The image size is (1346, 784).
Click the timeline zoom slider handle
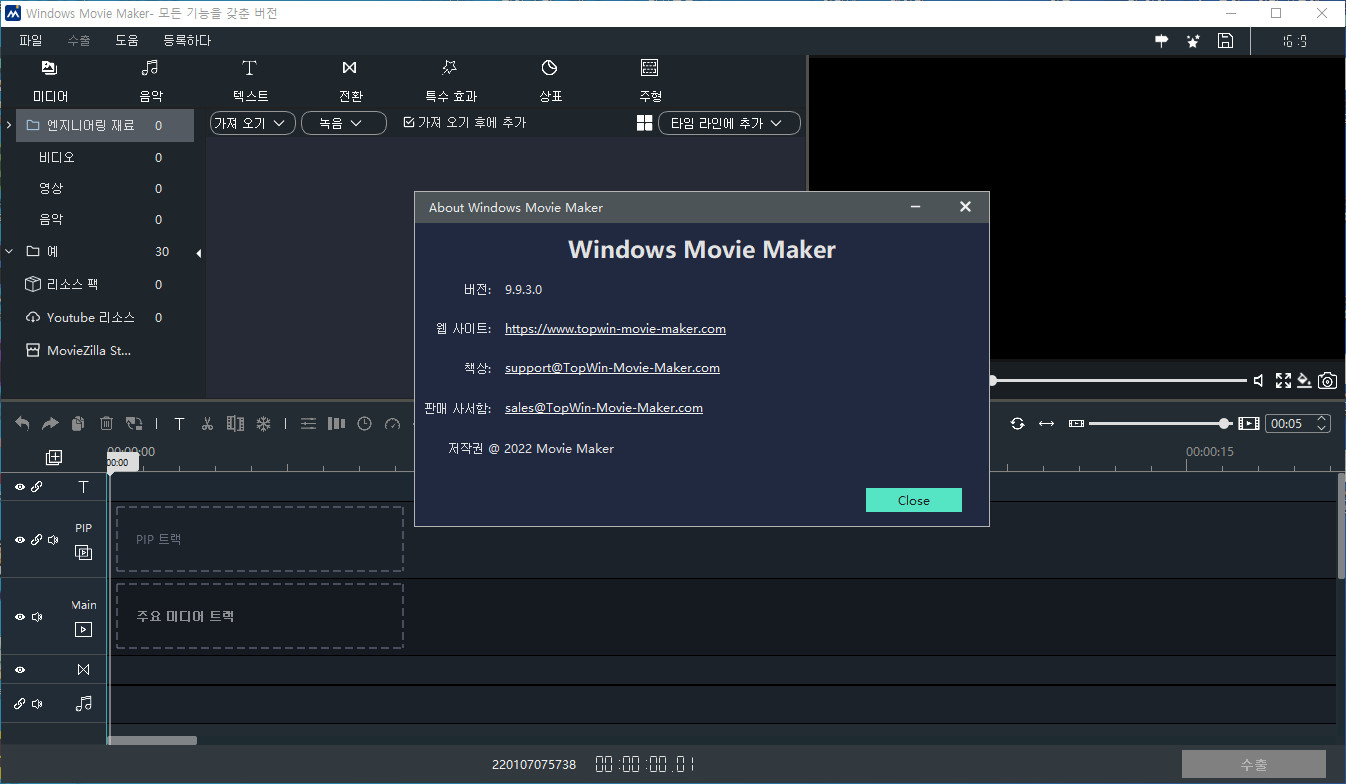coord(1225,423)
